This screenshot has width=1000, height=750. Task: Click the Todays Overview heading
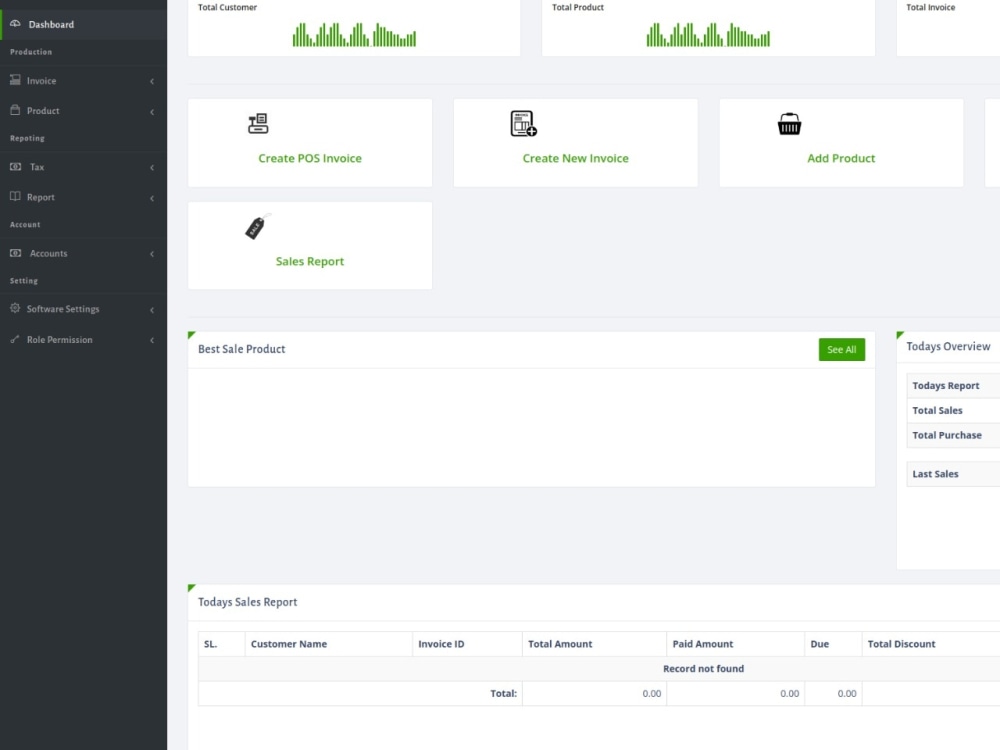[x=948, y=346]
